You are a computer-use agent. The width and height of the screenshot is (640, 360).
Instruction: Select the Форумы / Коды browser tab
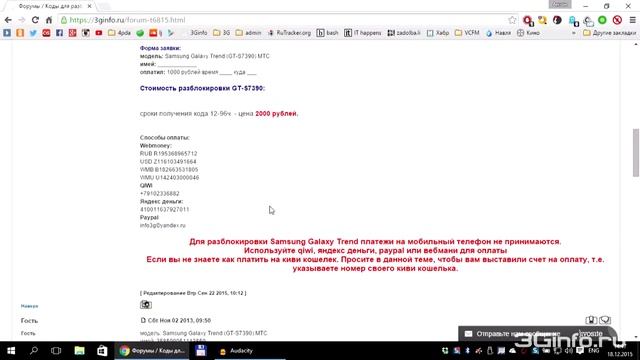[x=50, y=6]
